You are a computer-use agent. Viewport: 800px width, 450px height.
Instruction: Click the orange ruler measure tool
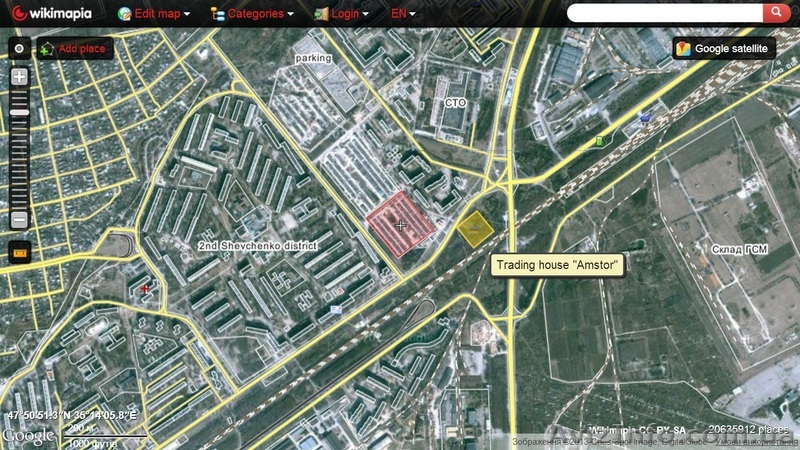point(18,253)
